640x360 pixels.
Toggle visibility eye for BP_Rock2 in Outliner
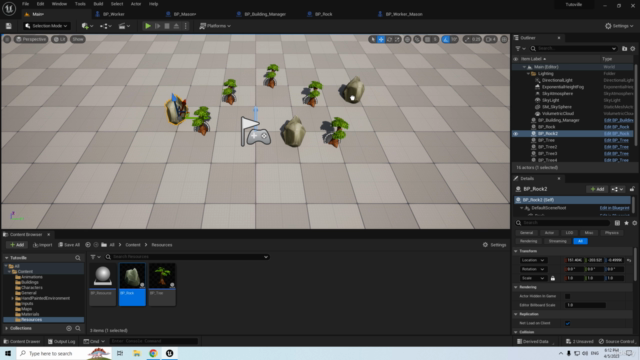click(516, 133)
